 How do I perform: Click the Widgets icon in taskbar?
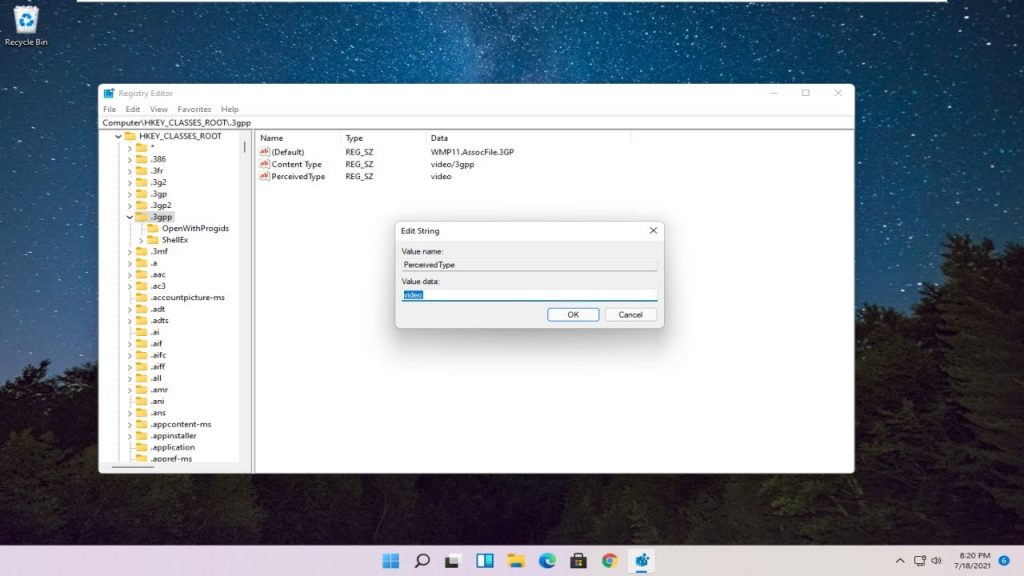tap(485, 561)
